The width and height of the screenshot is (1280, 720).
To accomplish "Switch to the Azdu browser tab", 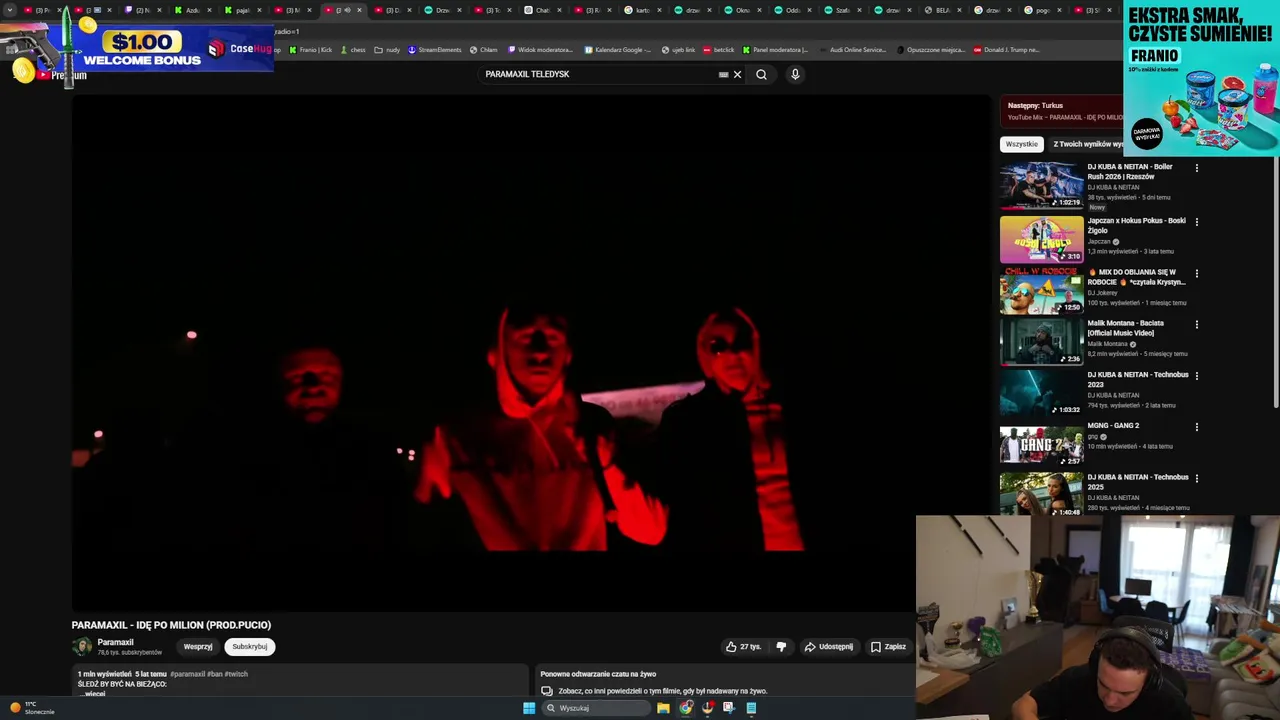I will [x=191, y=10].
